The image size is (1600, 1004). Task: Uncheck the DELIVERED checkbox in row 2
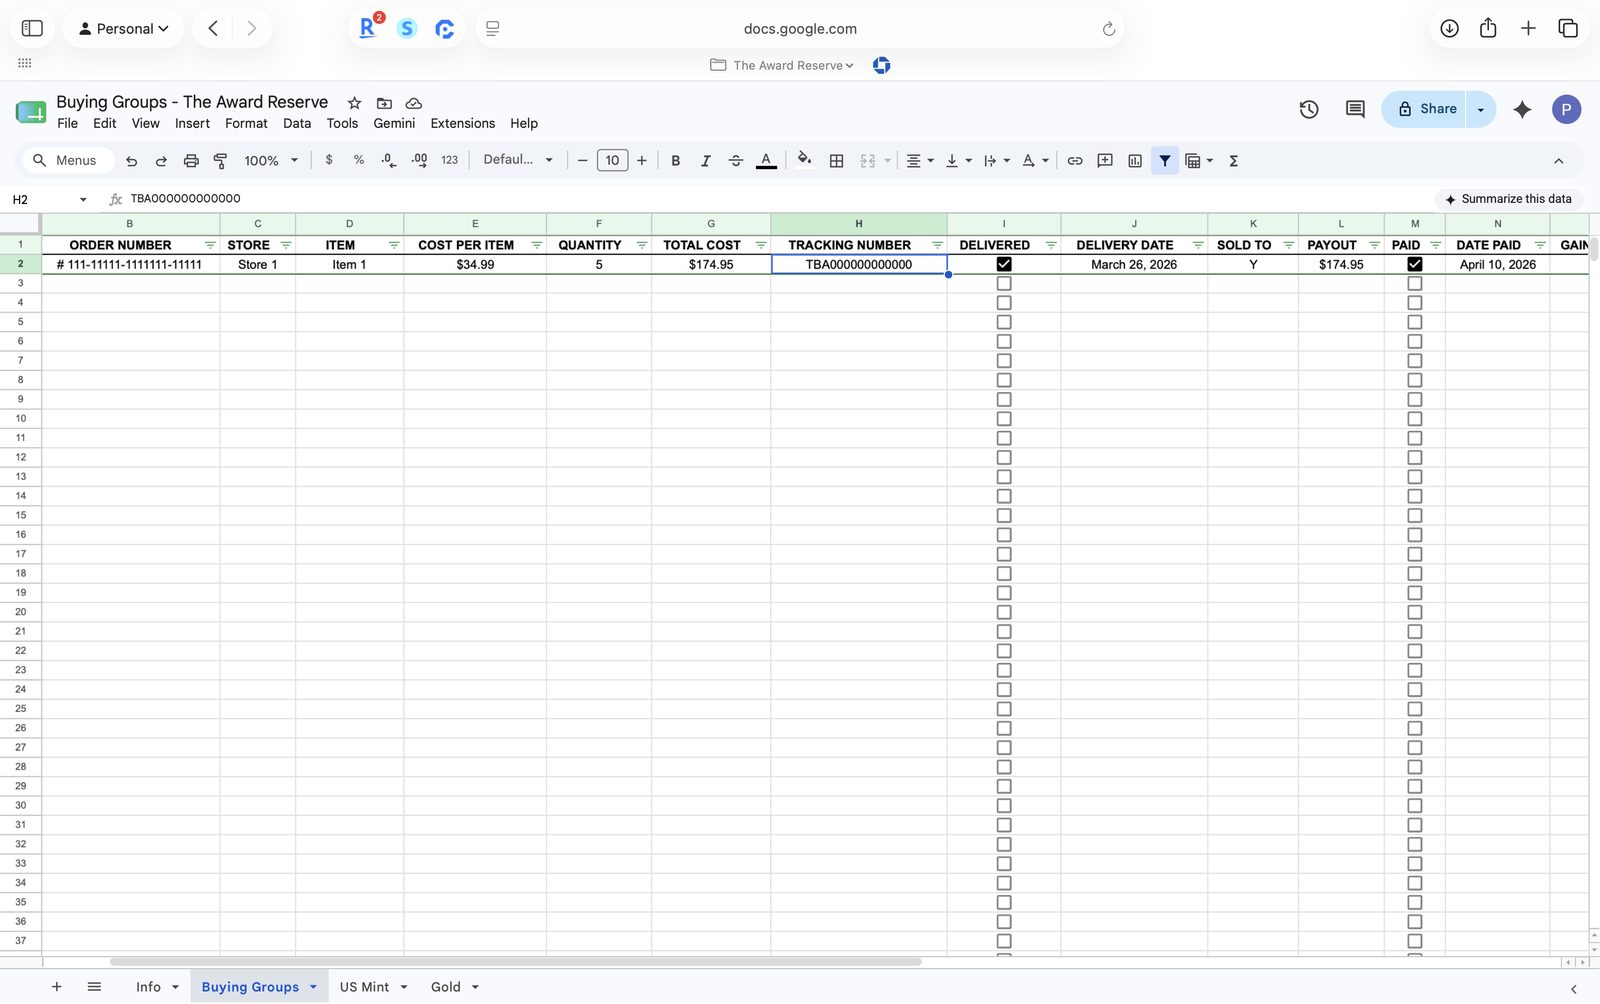(x=1004, y=264)
